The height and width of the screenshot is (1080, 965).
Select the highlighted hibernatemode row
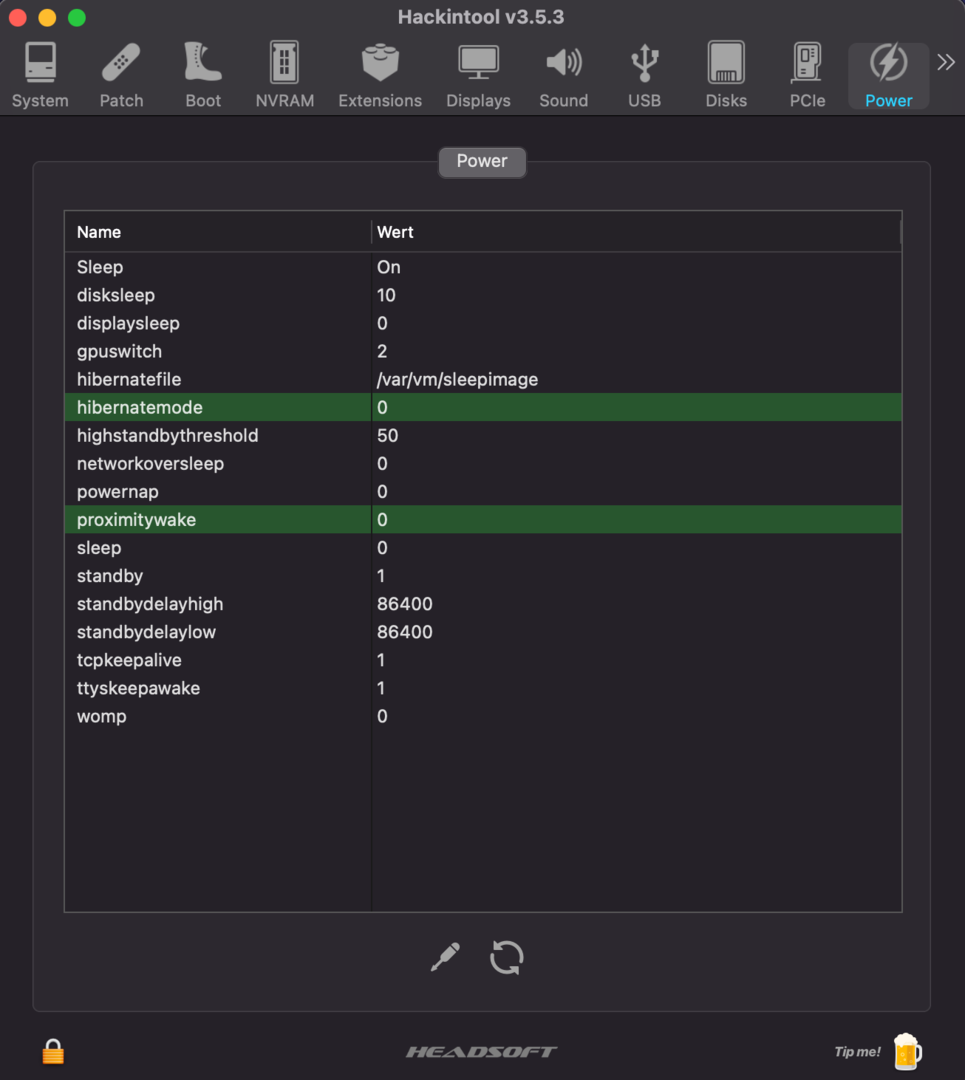[483, 408]
